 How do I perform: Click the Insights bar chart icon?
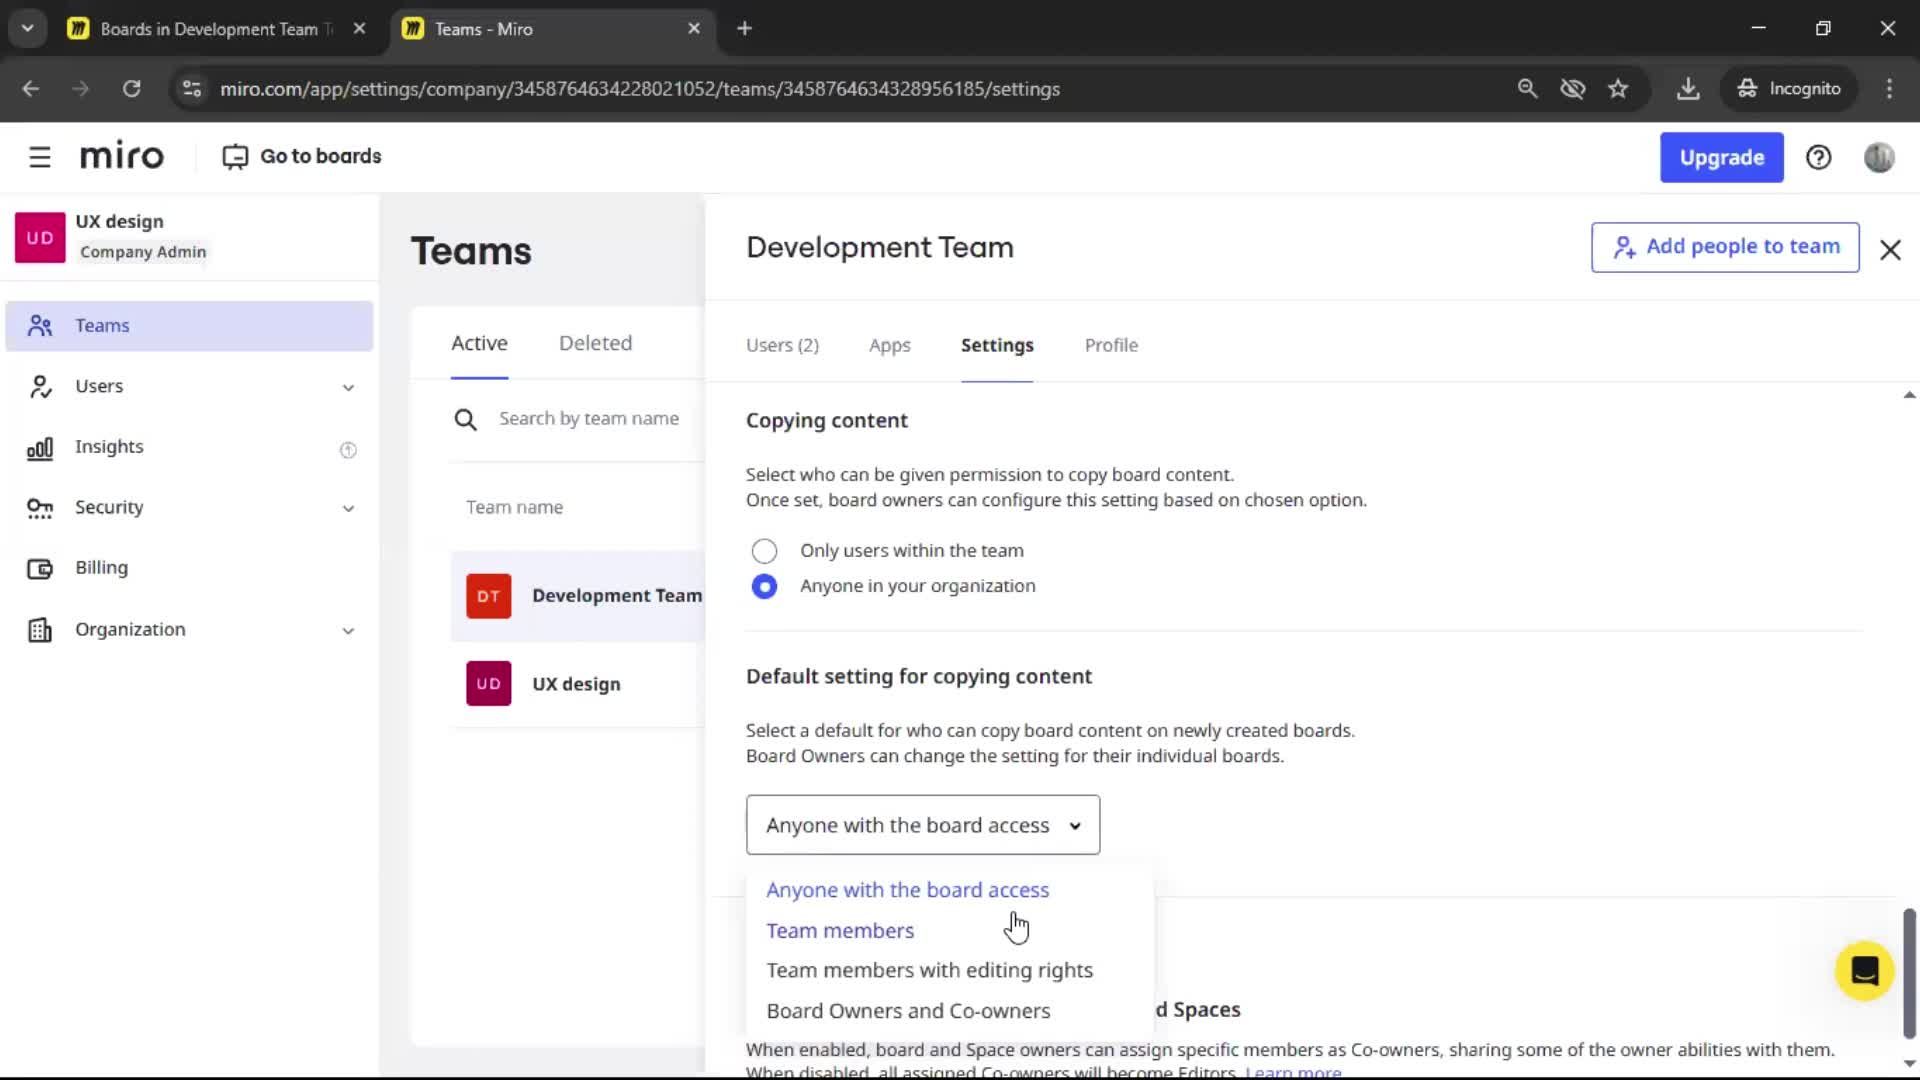click(x=40, y=448)
